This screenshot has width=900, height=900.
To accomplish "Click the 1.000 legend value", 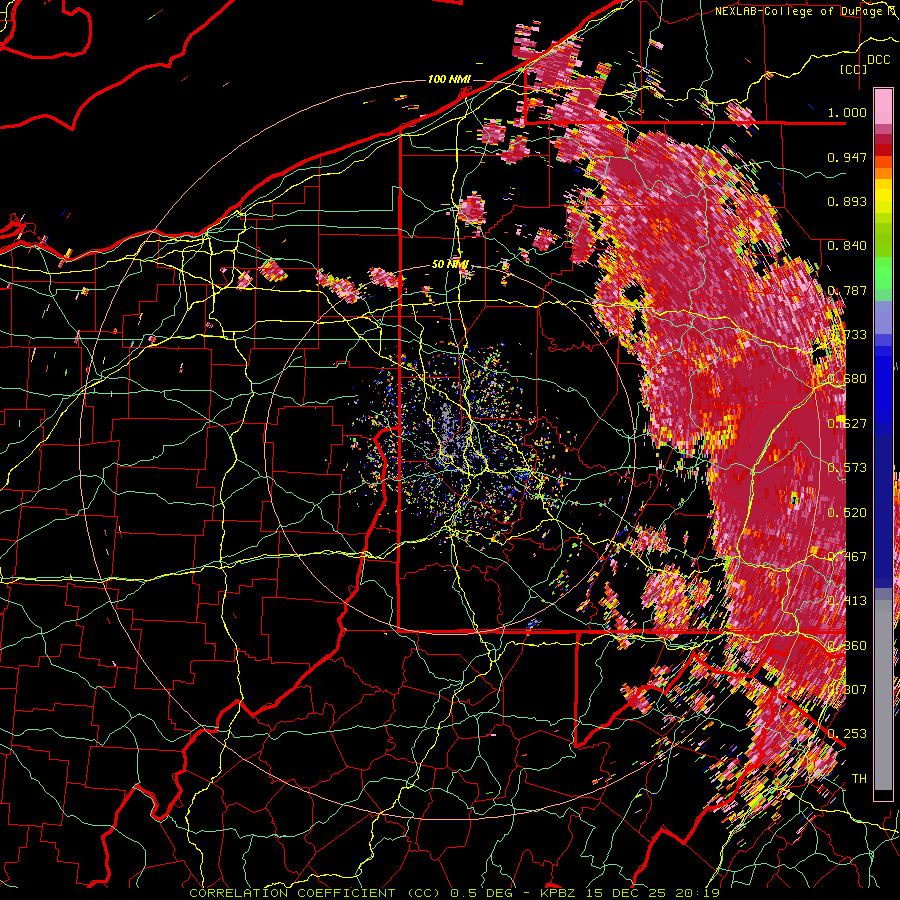I will point(847,112).
